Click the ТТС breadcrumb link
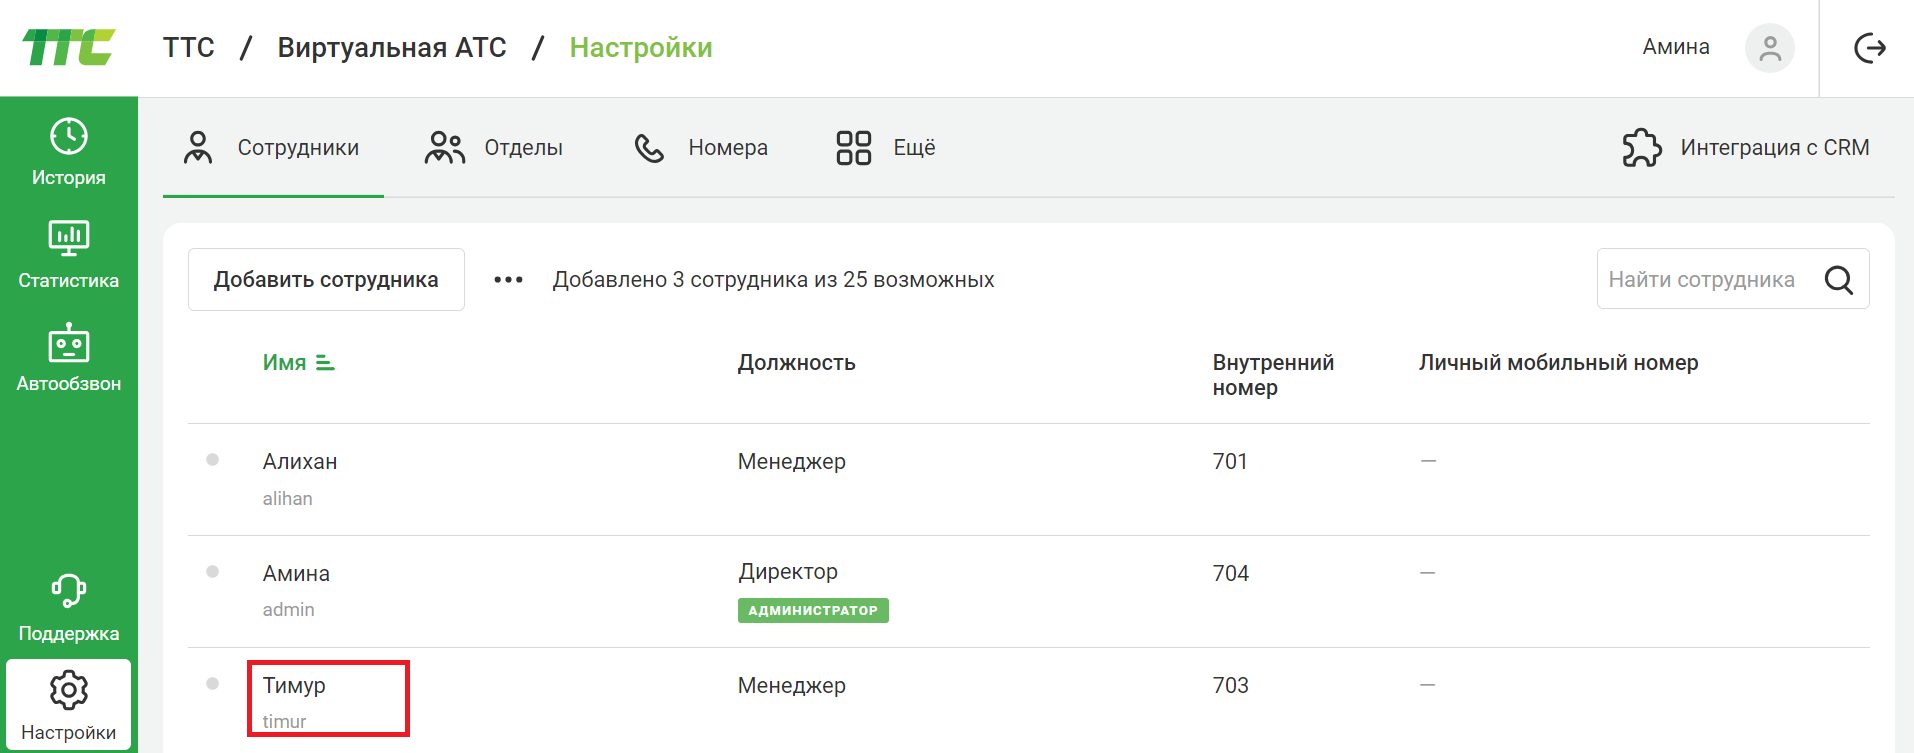This screenshot has height=753, width=1914. point(189,47)
